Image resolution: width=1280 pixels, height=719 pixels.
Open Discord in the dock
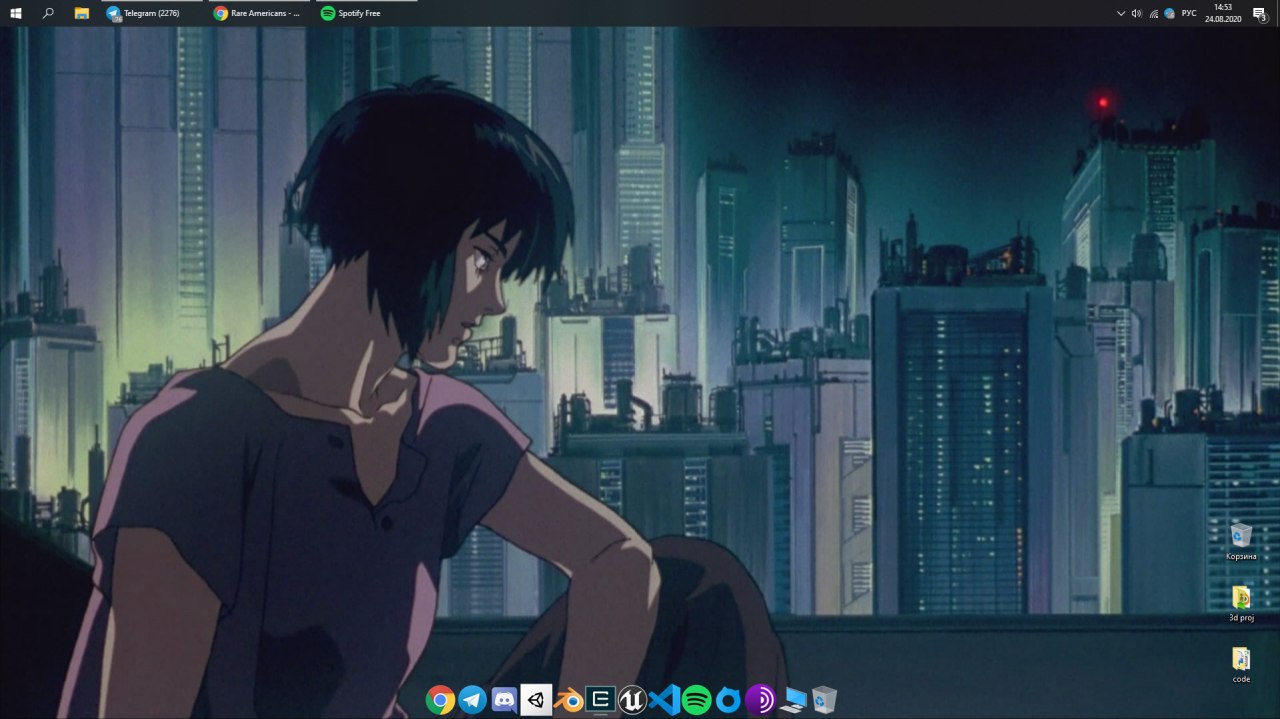[x=504, y=699]
